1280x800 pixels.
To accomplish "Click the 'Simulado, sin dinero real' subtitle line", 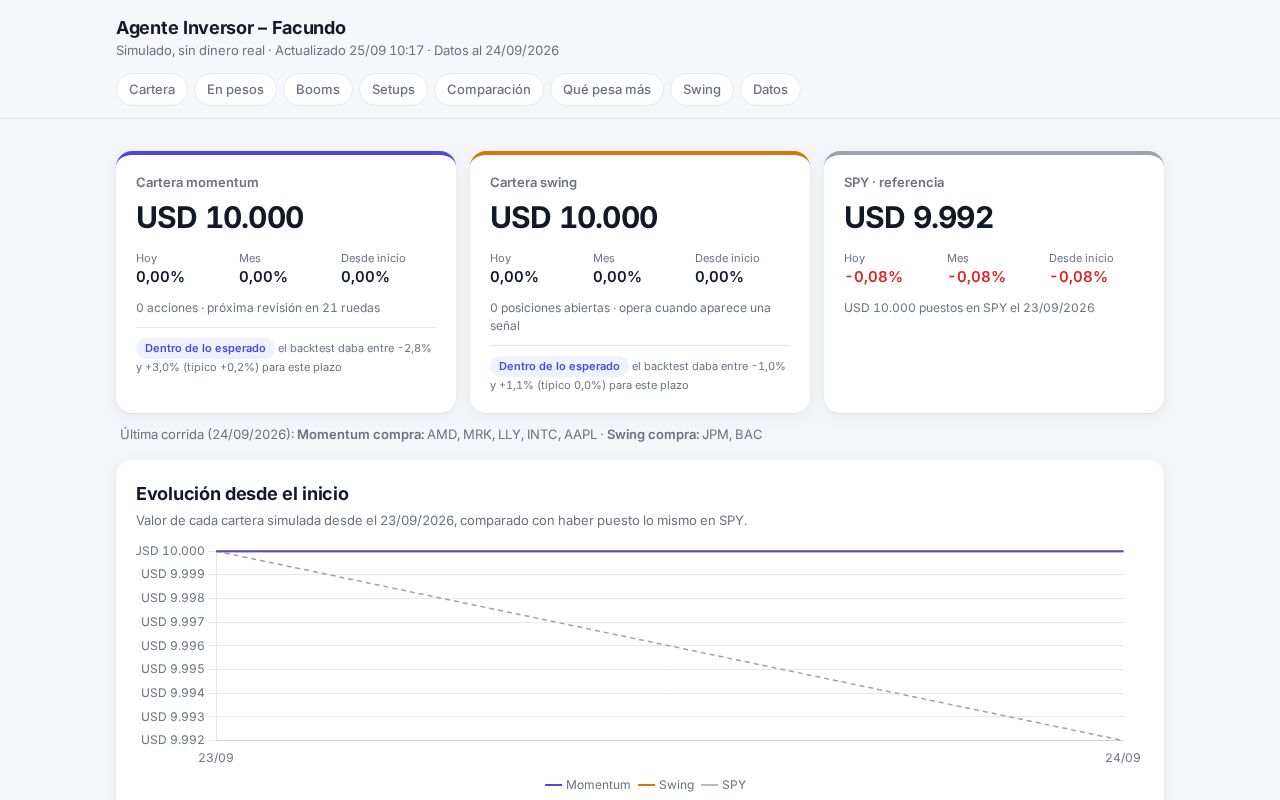I will [337, 51].
